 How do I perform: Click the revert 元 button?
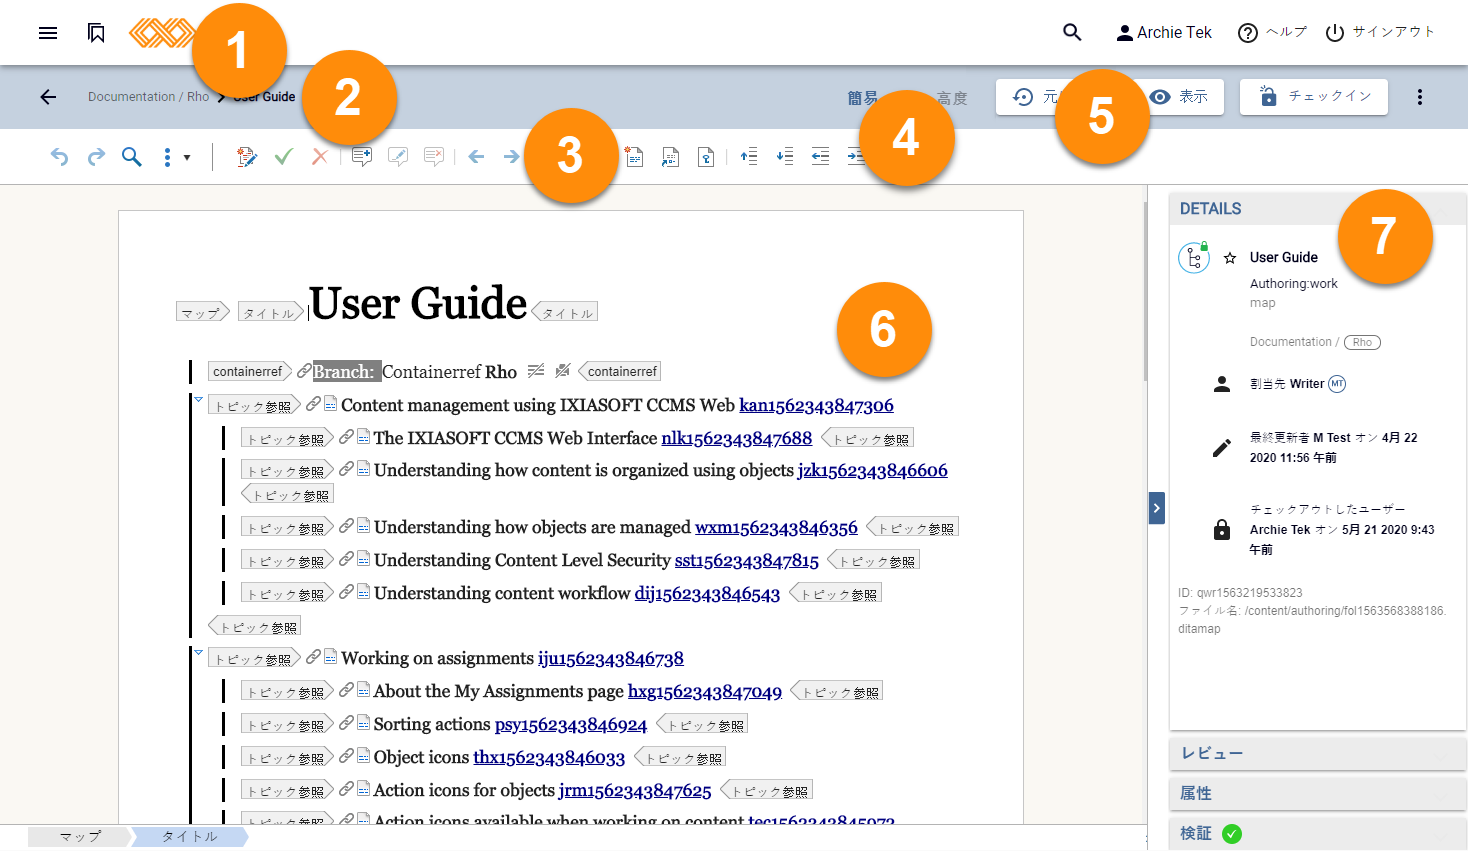(1034, 97)
